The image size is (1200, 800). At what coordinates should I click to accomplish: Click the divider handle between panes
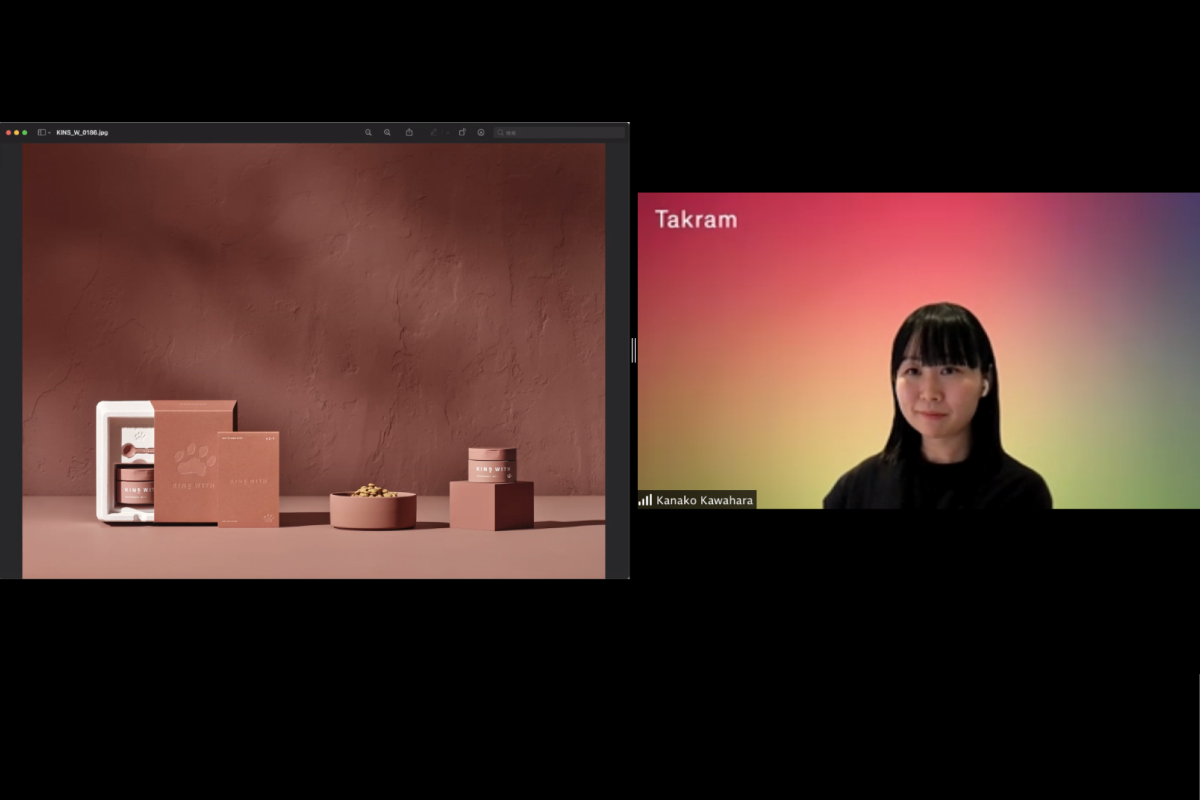point(634,350)
